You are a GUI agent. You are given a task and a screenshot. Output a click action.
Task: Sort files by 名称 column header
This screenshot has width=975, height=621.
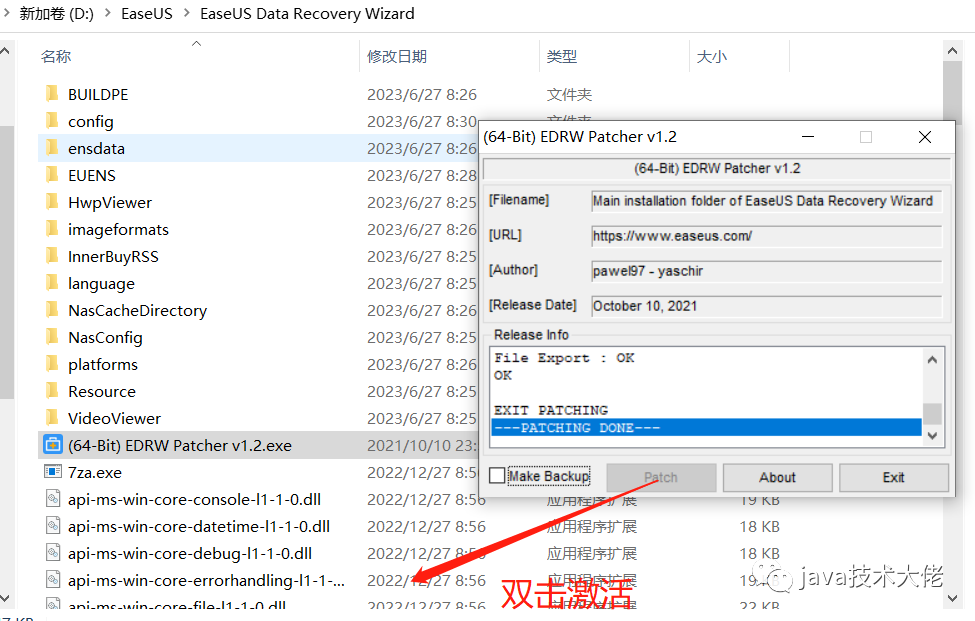tap(56, 57)
